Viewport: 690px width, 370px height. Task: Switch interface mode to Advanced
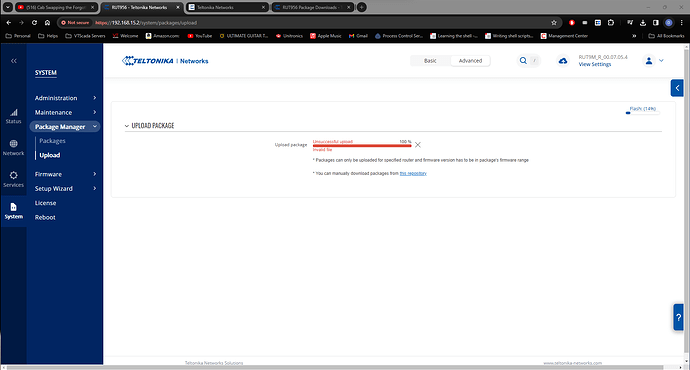[470, 61]
